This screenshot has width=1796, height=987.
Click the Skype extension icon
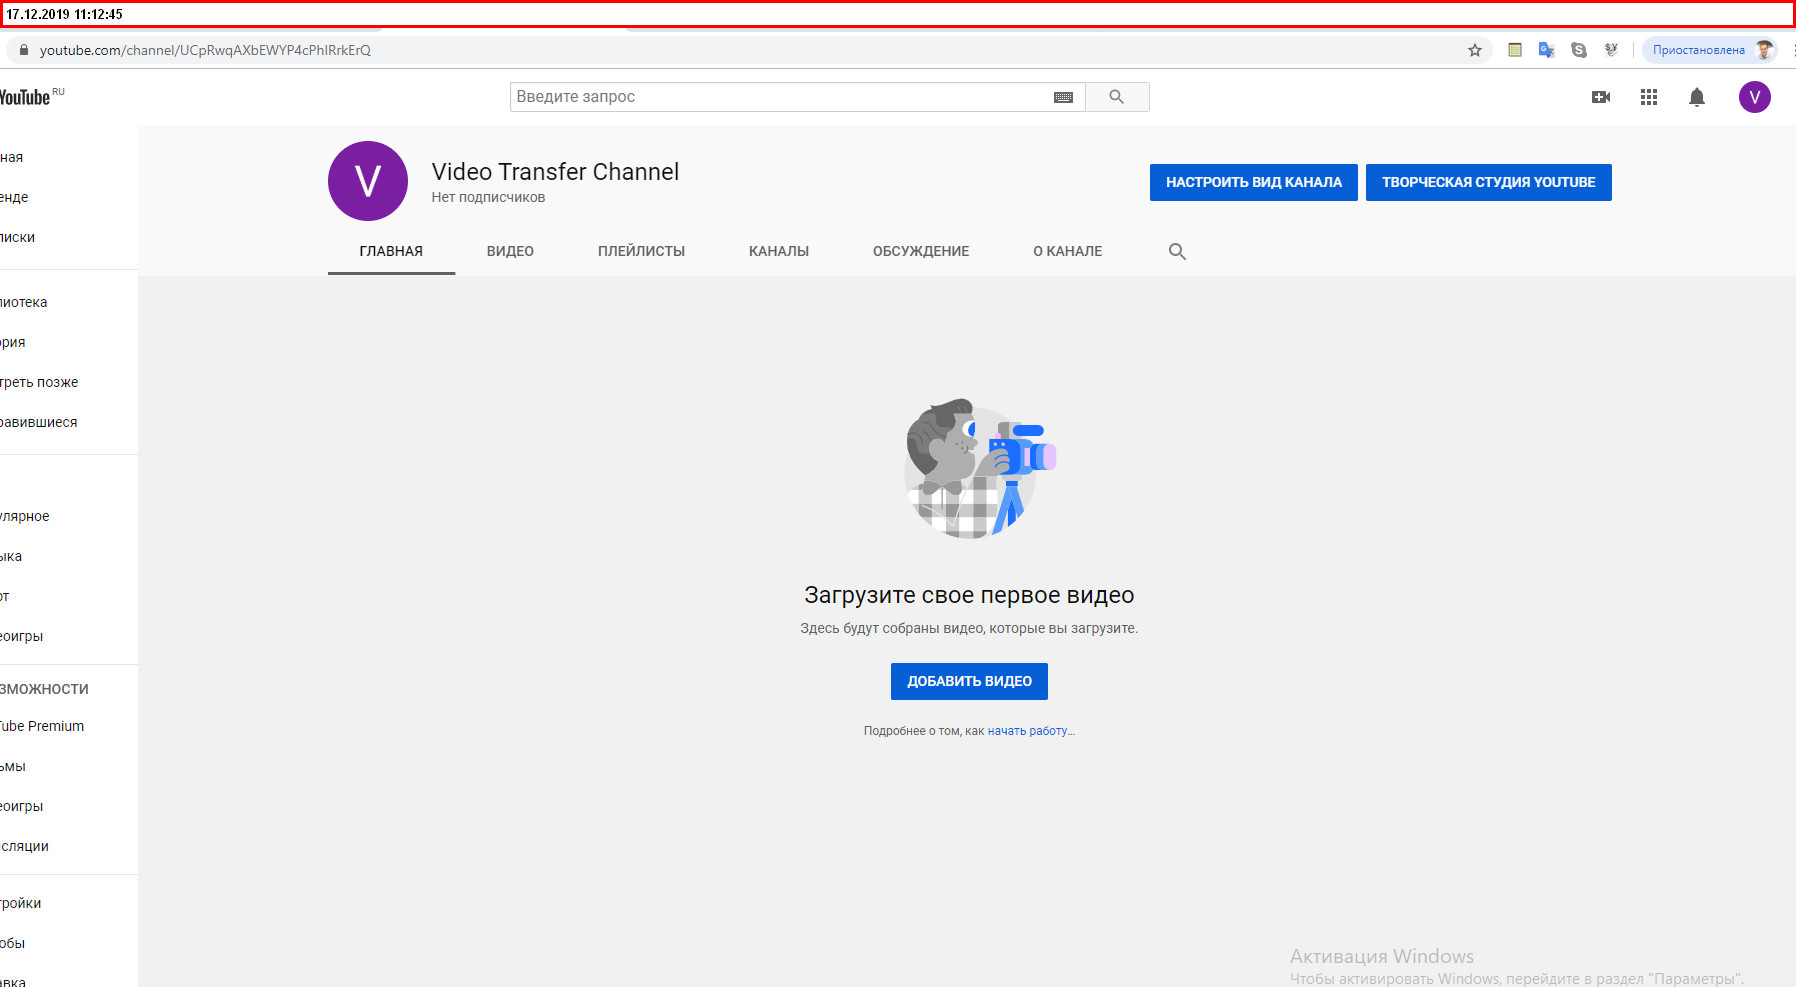click(1579, 50)
